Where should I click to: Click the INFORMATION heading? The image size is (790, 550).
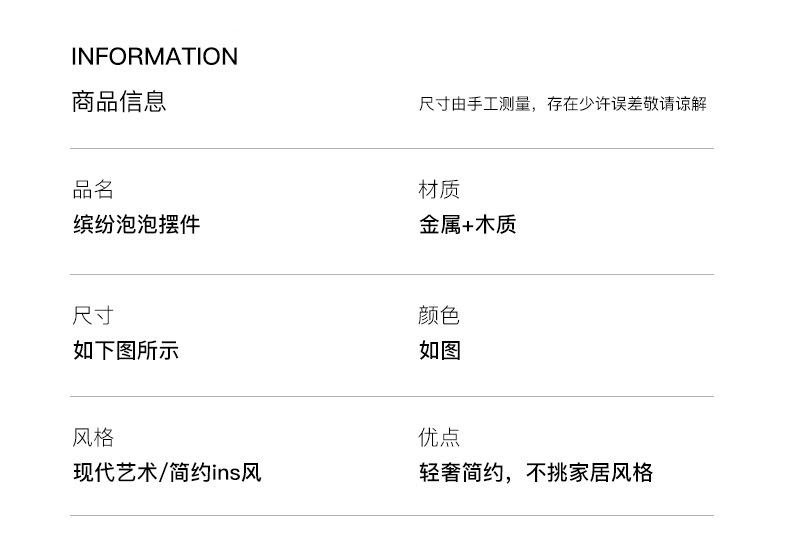pos(154,56)
